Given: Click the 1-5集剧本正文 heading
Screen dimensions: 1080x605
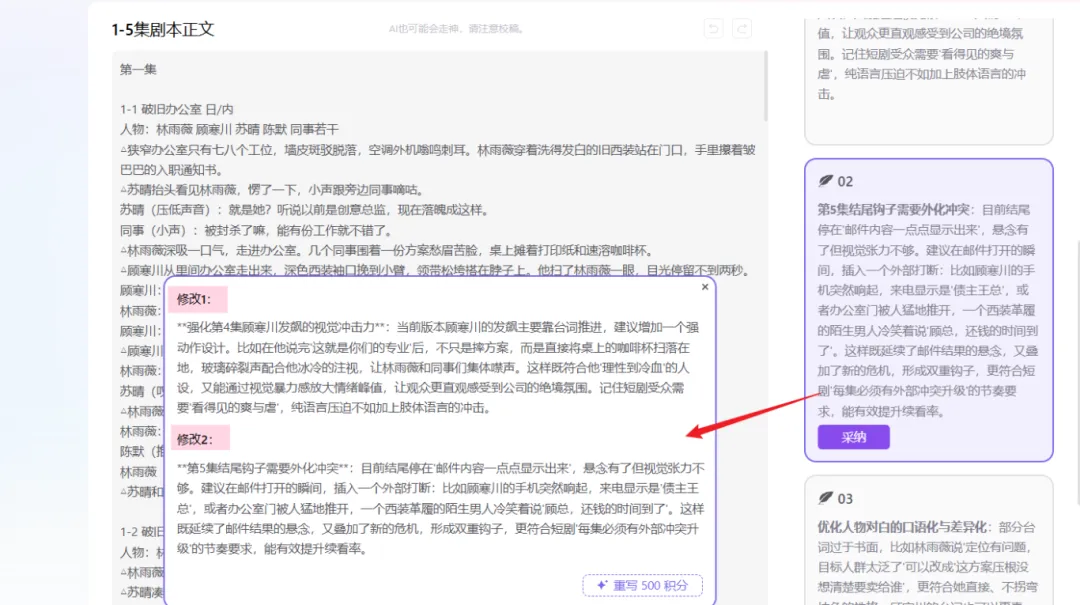Looking at the screenshot, I should tap(163, 30).
